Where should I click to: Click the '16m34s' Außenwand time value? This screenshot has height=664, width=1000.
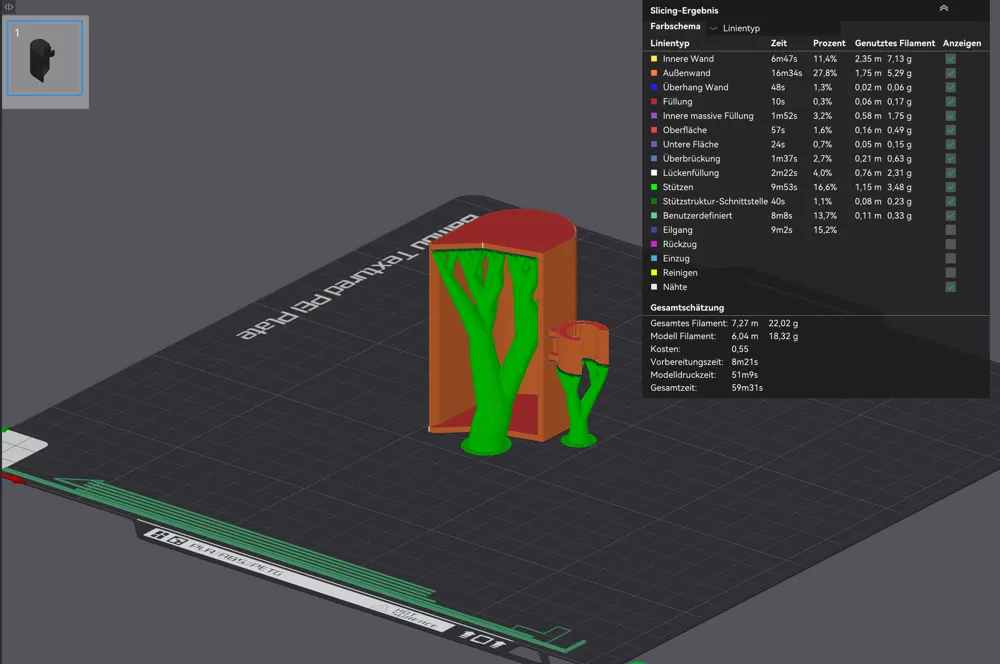coord(786,73)
